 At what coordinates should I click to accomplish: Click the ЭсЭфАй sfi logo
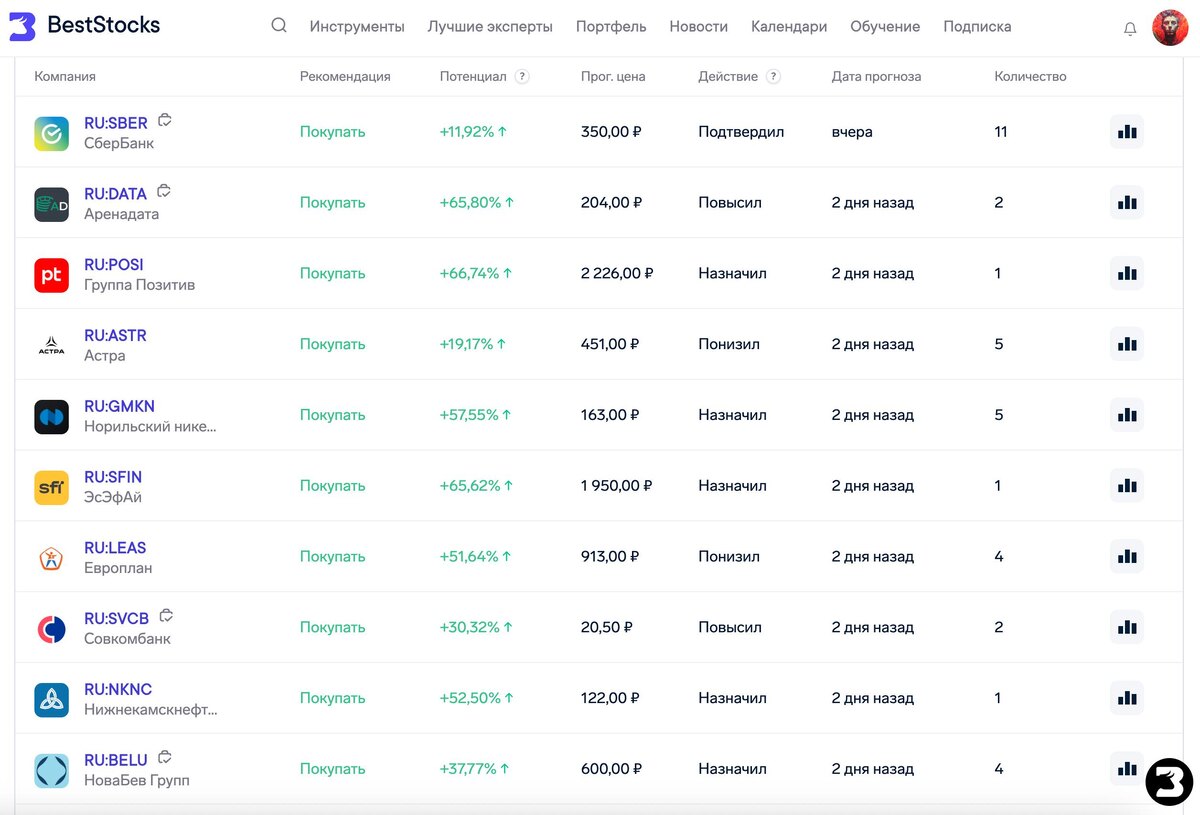pyautogui.click(x=51, y=487)
